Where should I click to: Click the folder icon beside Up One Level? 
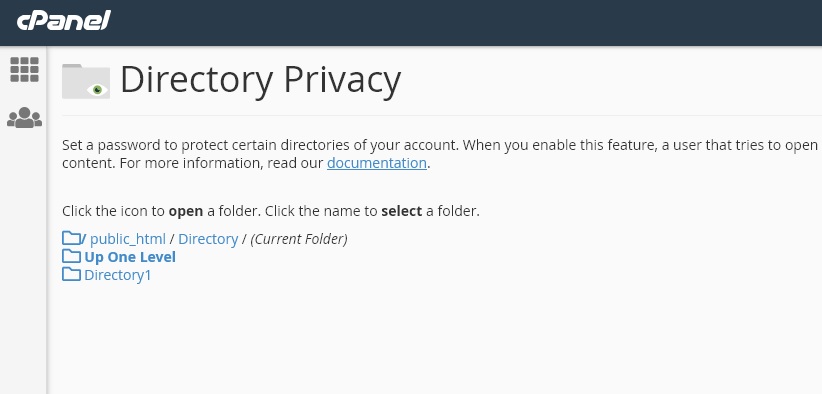tap(71, 256)
